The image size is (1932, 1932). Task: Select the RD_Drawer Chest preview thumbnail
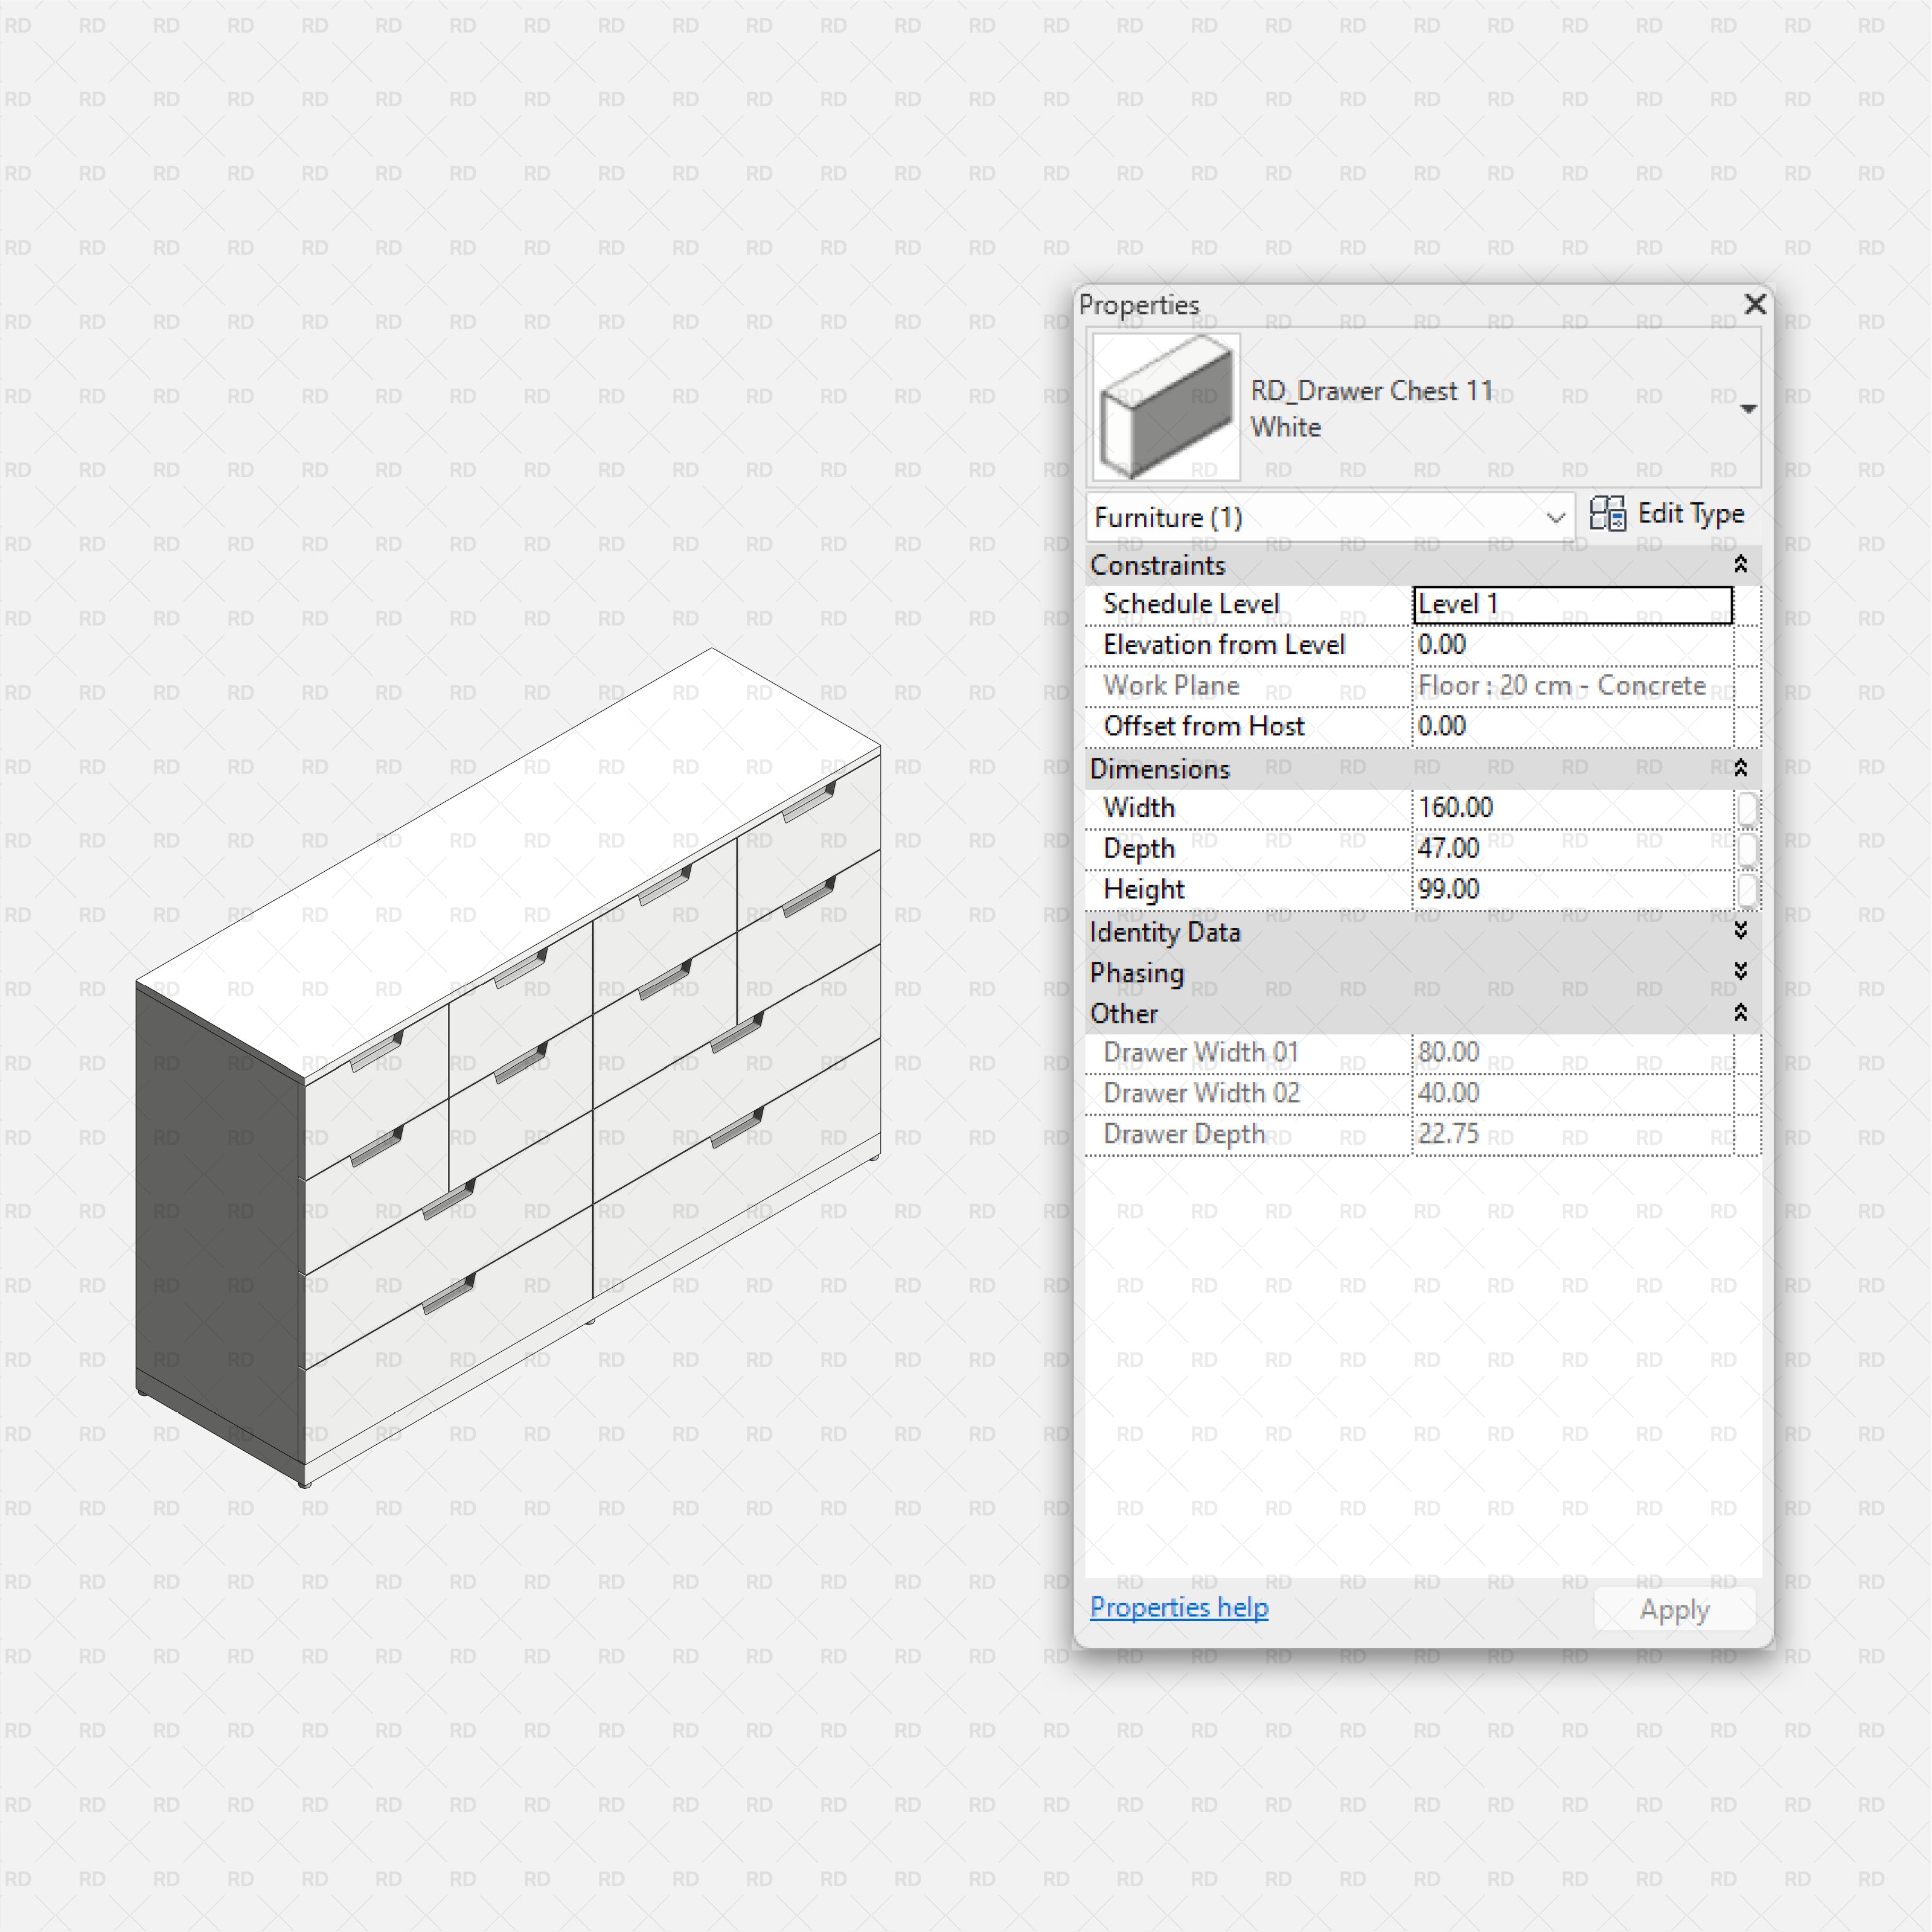(x=1165, y=408)
